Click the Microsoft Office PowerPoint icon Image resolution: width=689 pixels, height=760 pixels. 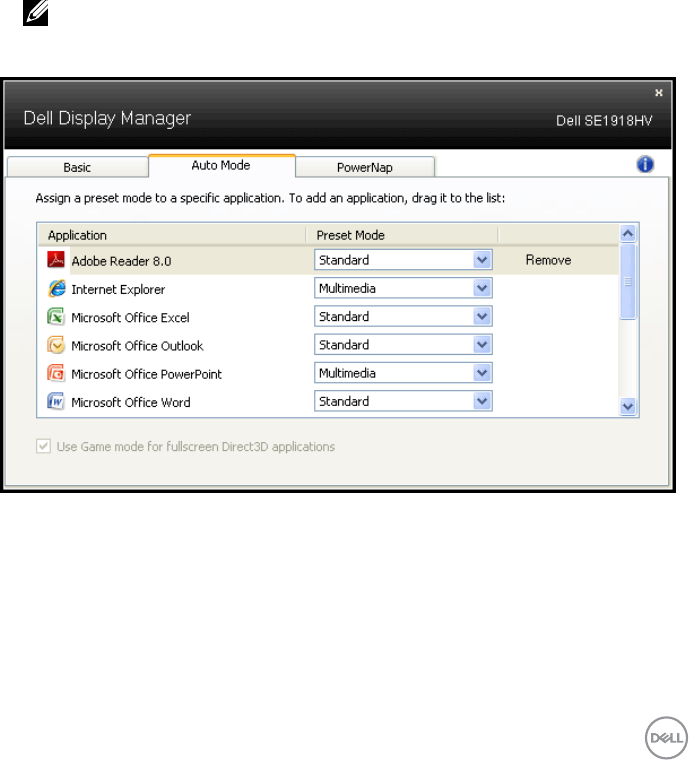pyautogui.click(x=56, y=373)
